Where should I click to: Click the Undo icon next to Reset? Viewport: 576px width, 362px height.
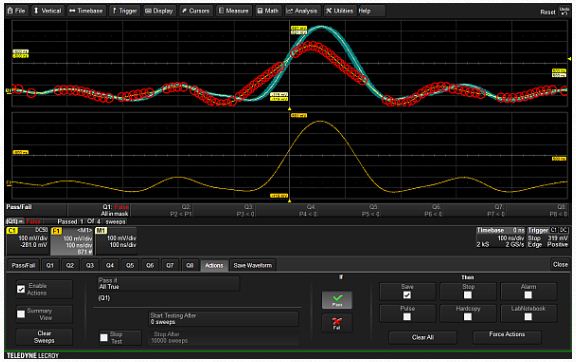[564, 11]
